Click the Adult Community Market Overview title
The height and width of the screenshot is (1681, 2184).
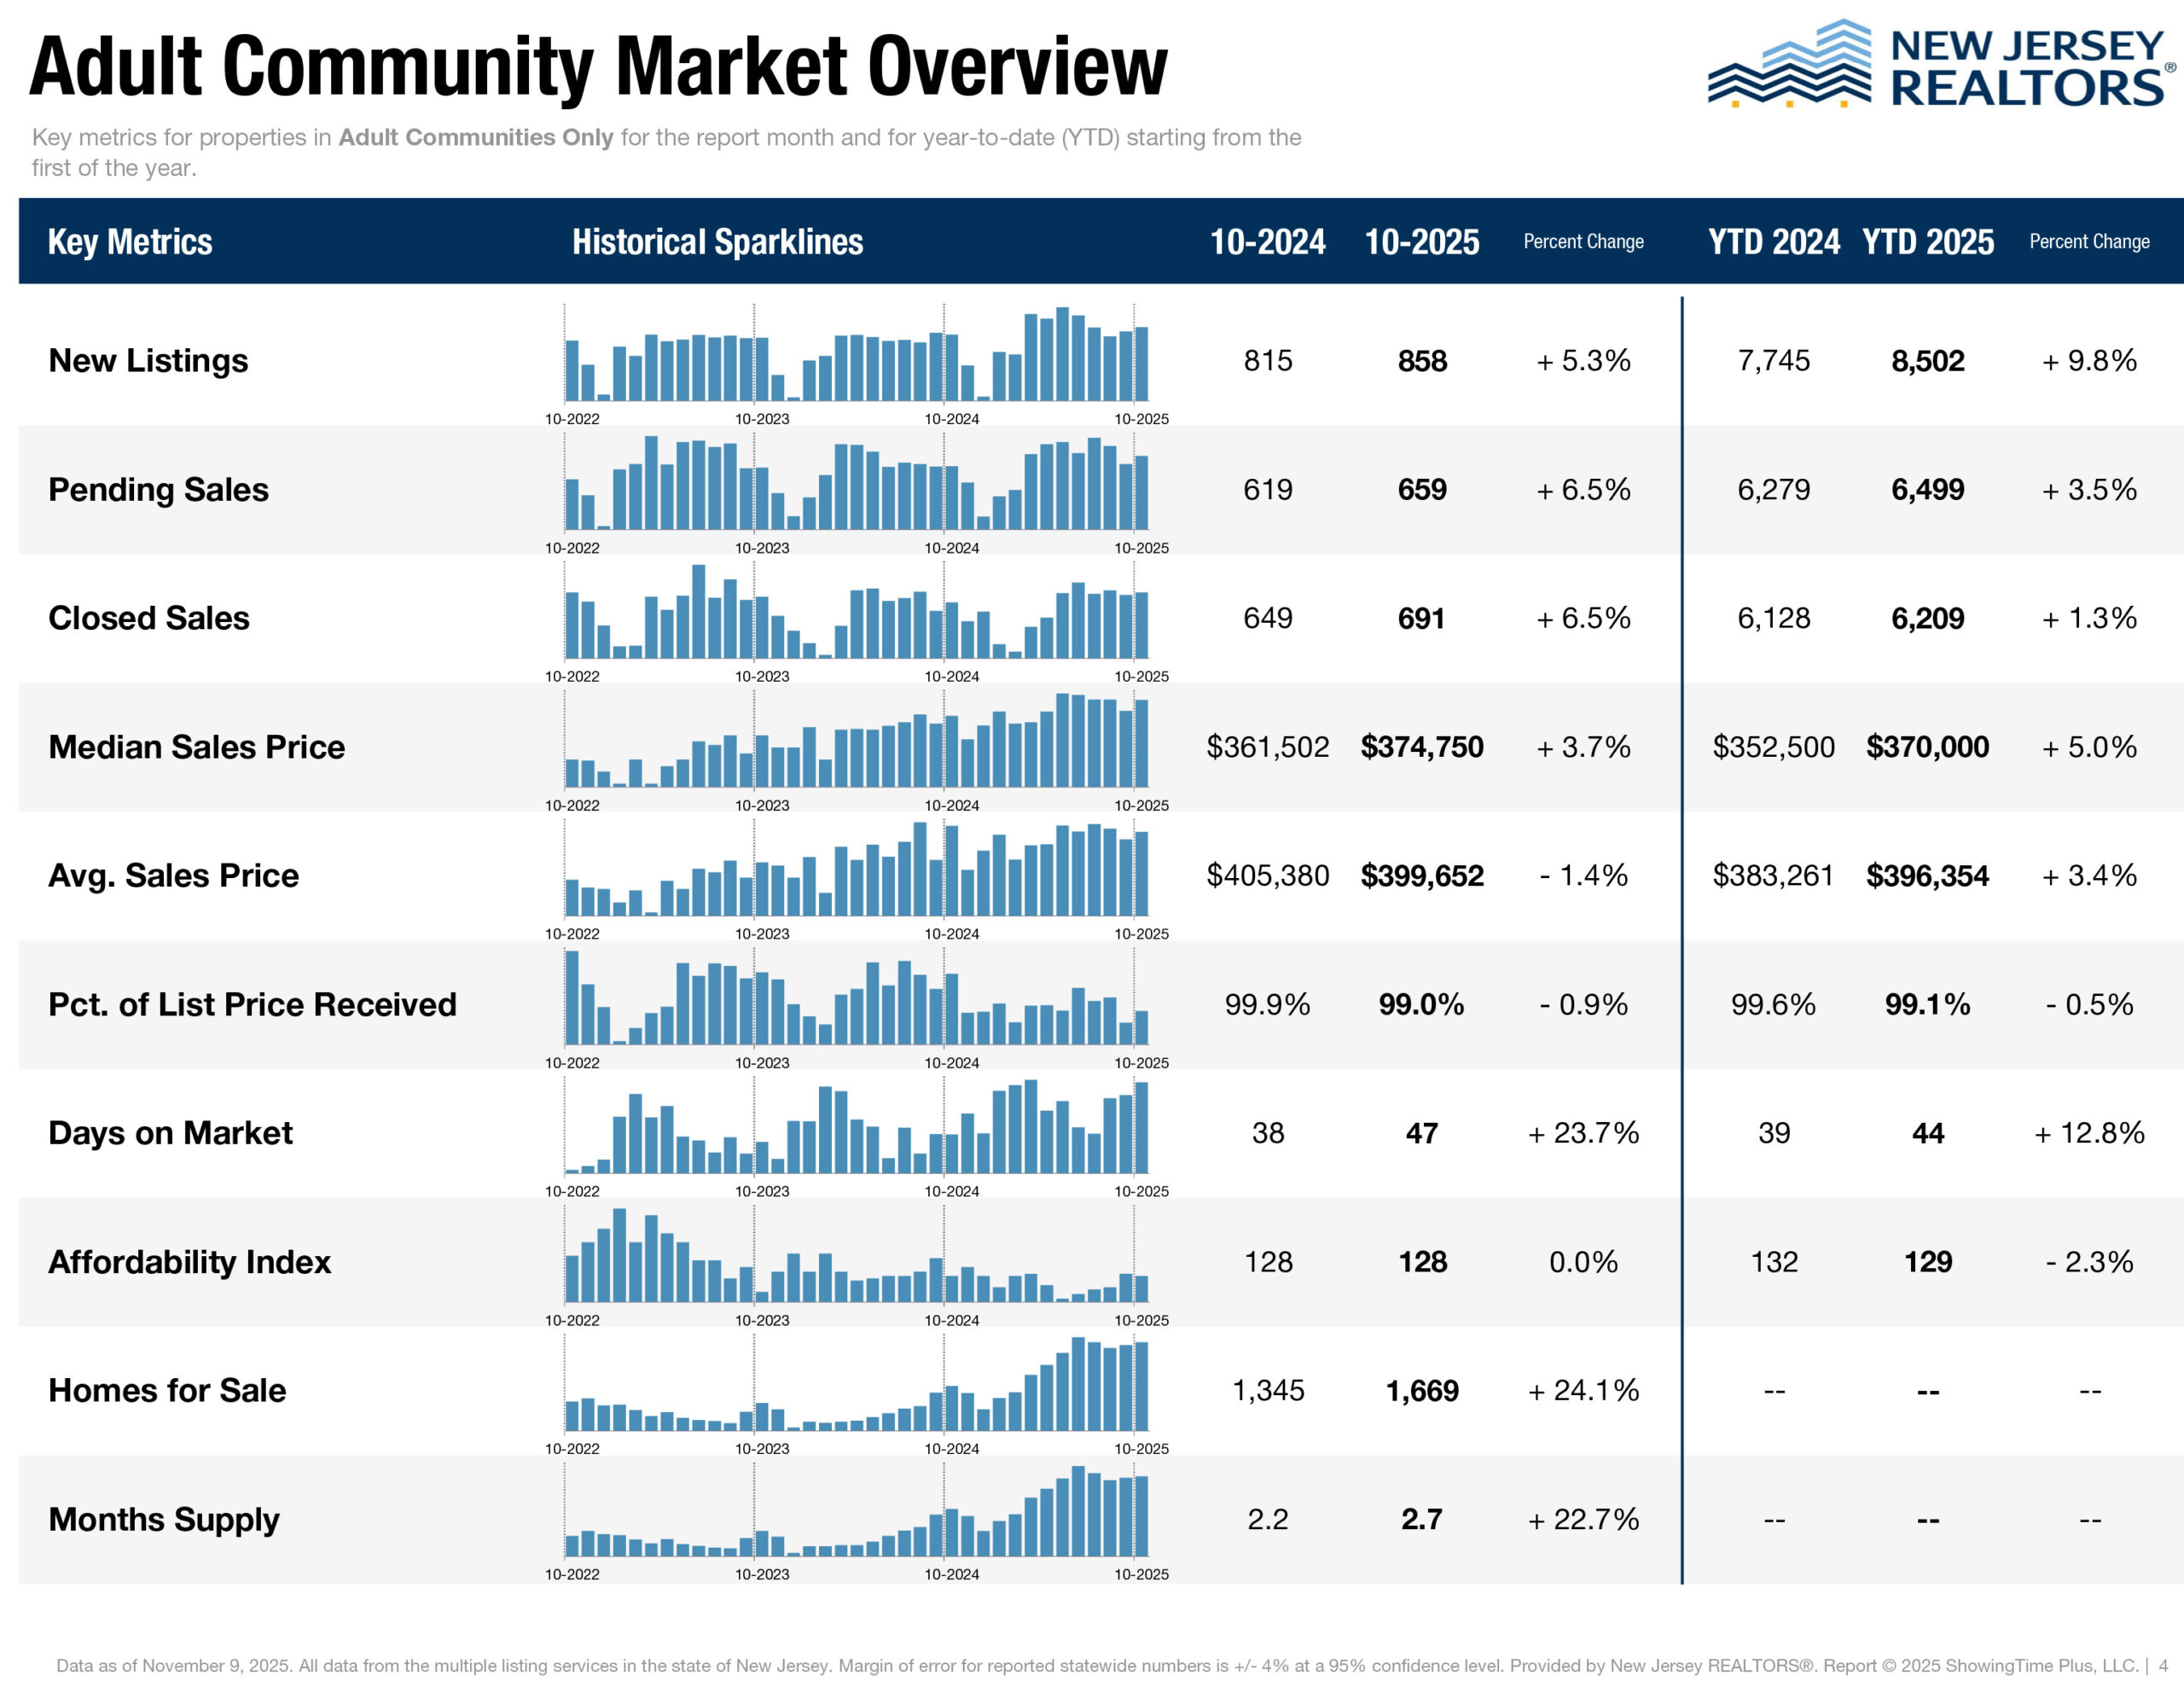pos(598,67)
